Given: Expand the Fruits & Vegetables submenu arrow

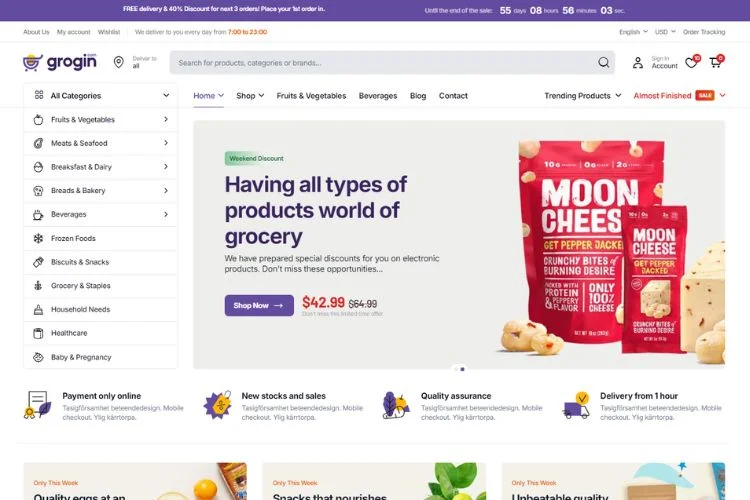Looking at the screenshot, I should tap(166, 119).
